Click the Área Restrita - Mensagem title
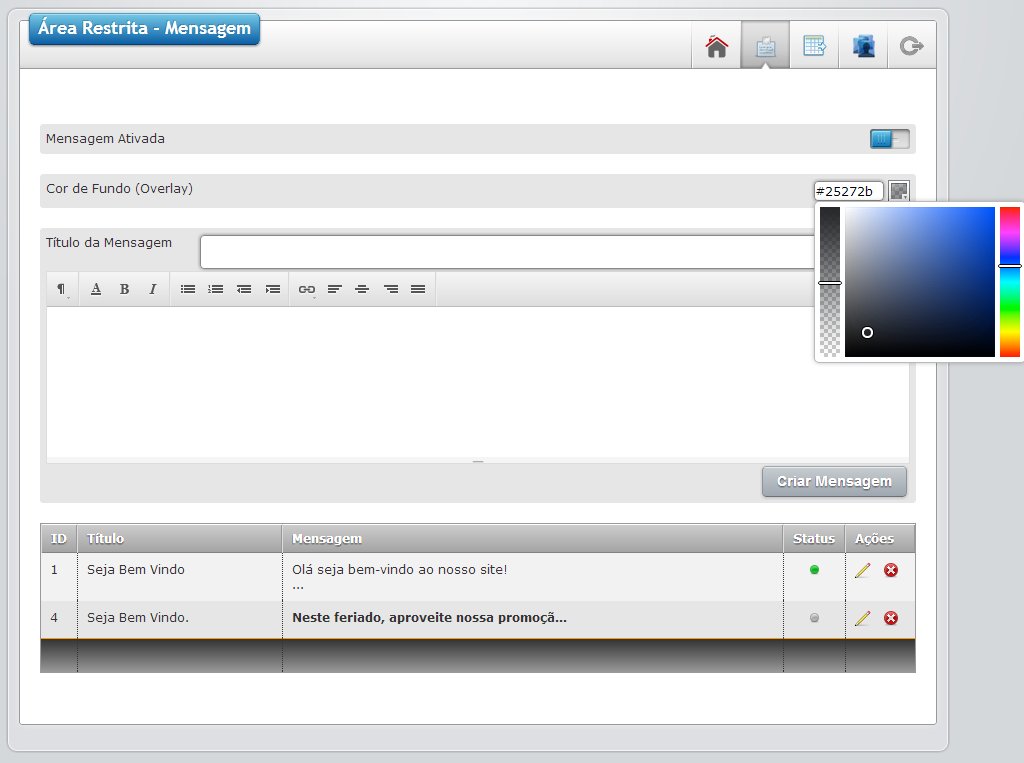Screen dimensions: 1024x763 (x=144, y=28)
